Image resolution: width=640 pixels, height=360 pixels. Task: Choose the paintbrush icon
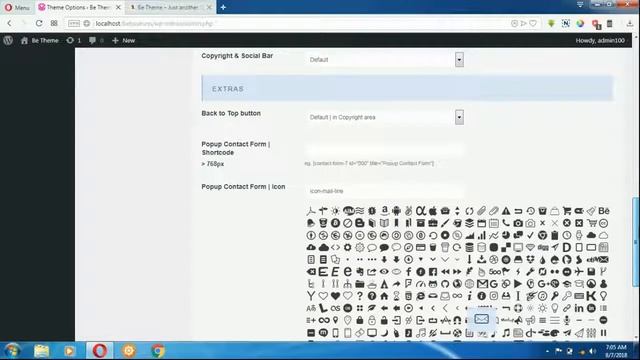click(445, 223)
